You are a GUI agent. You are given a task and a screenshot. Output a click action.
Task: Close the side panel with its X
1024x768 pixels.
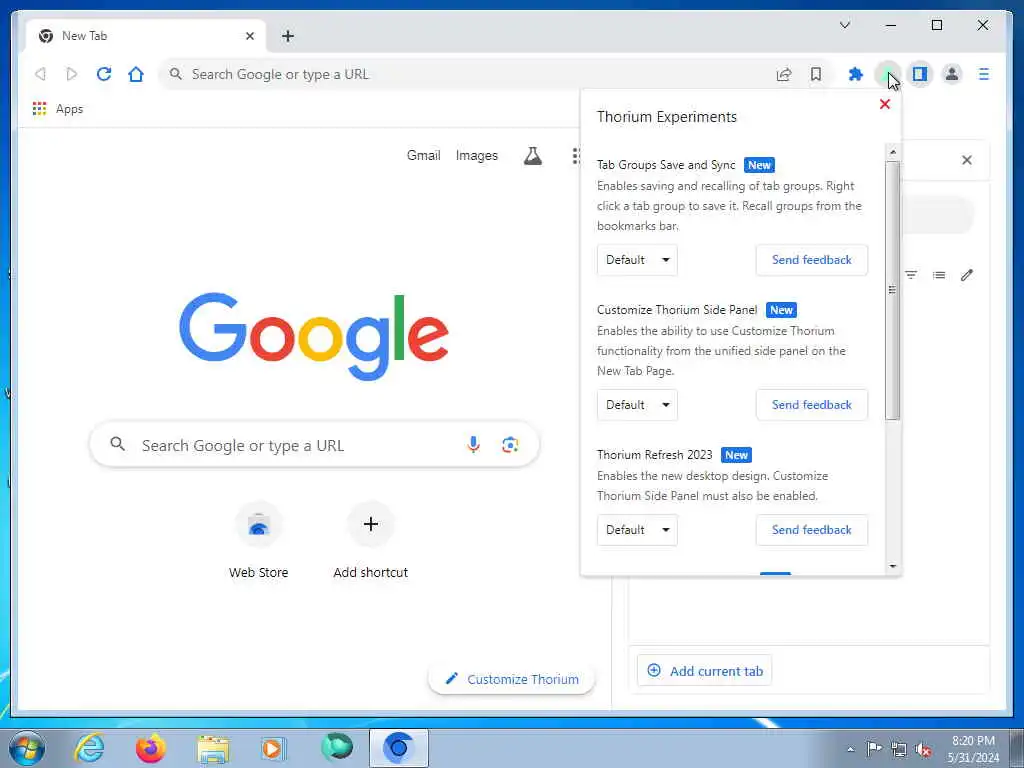[967, 160]
